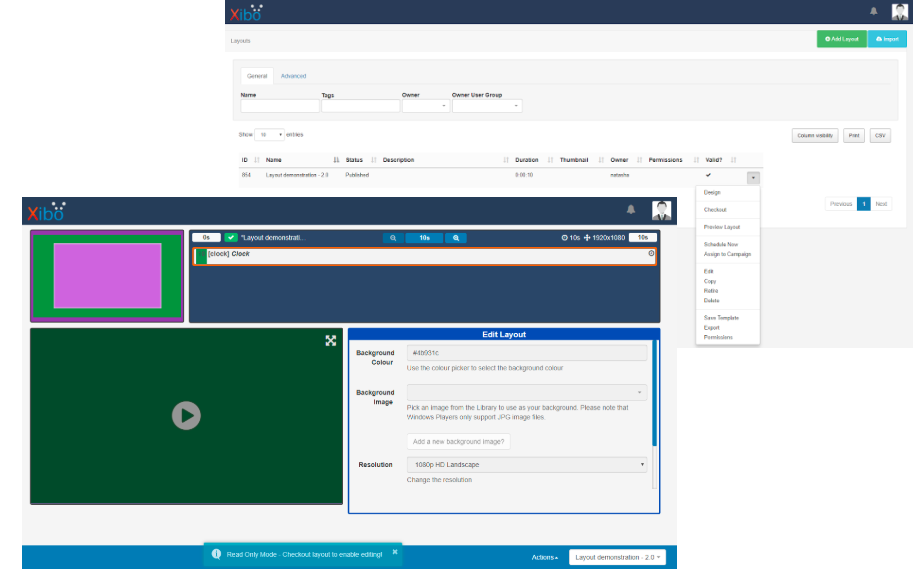Export the table with the CSV button
The image size is (914, 571).
point(880,136)
